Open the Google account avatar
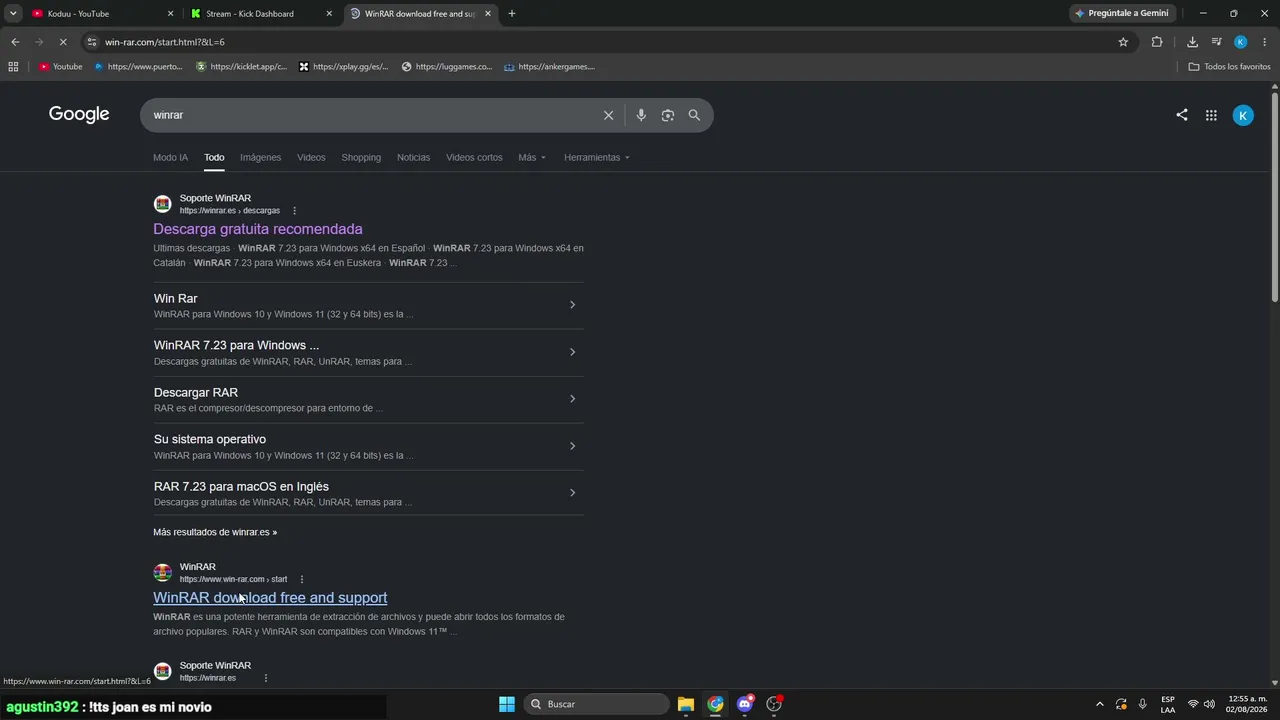Viewport: 1280px width, 720px height. tap(1243, 115)
